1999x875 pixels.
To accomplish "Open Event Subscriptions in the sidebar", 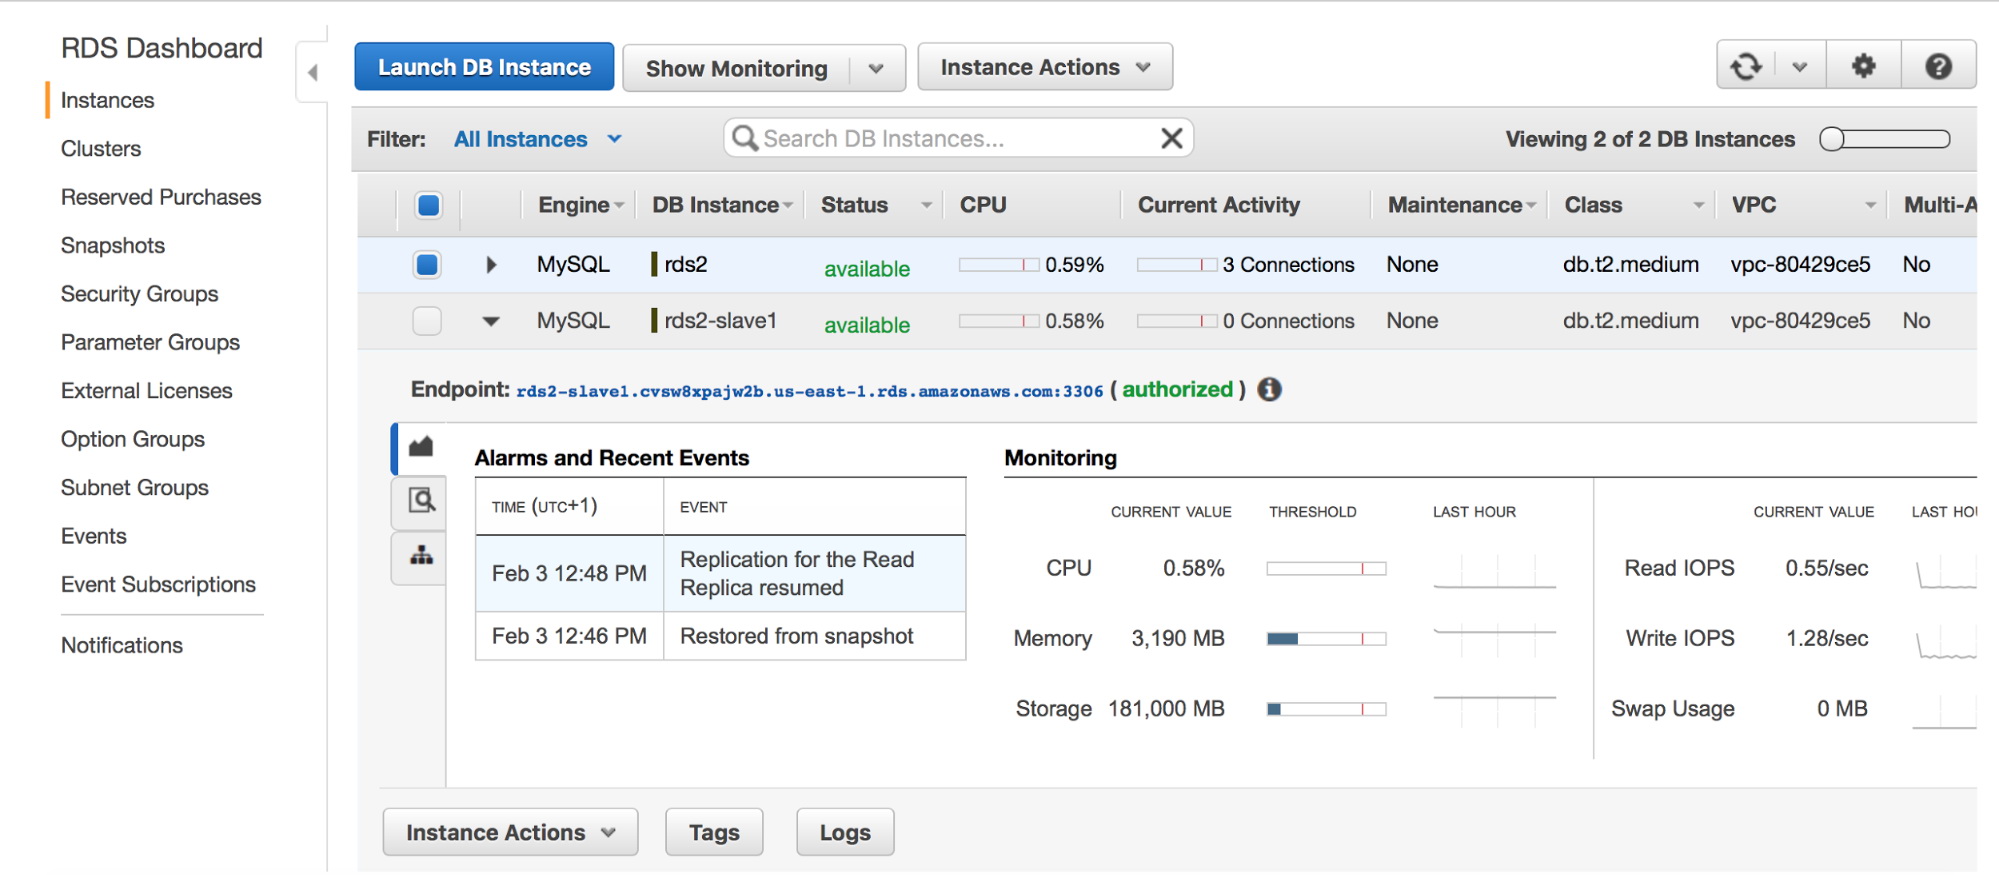I will (158, 585).
